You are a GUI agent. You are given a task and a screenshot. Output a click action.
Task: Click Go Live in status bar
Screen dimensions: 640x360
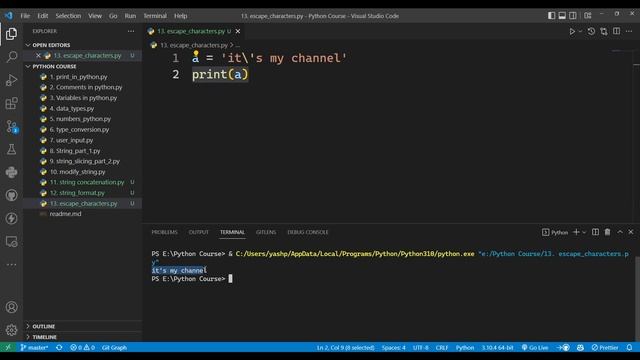click(535, 348)
